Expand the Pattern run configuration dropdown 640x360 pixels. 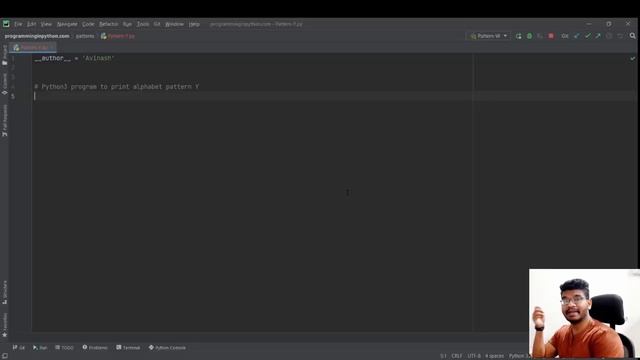pyautogui.click(x=489, y=36)
